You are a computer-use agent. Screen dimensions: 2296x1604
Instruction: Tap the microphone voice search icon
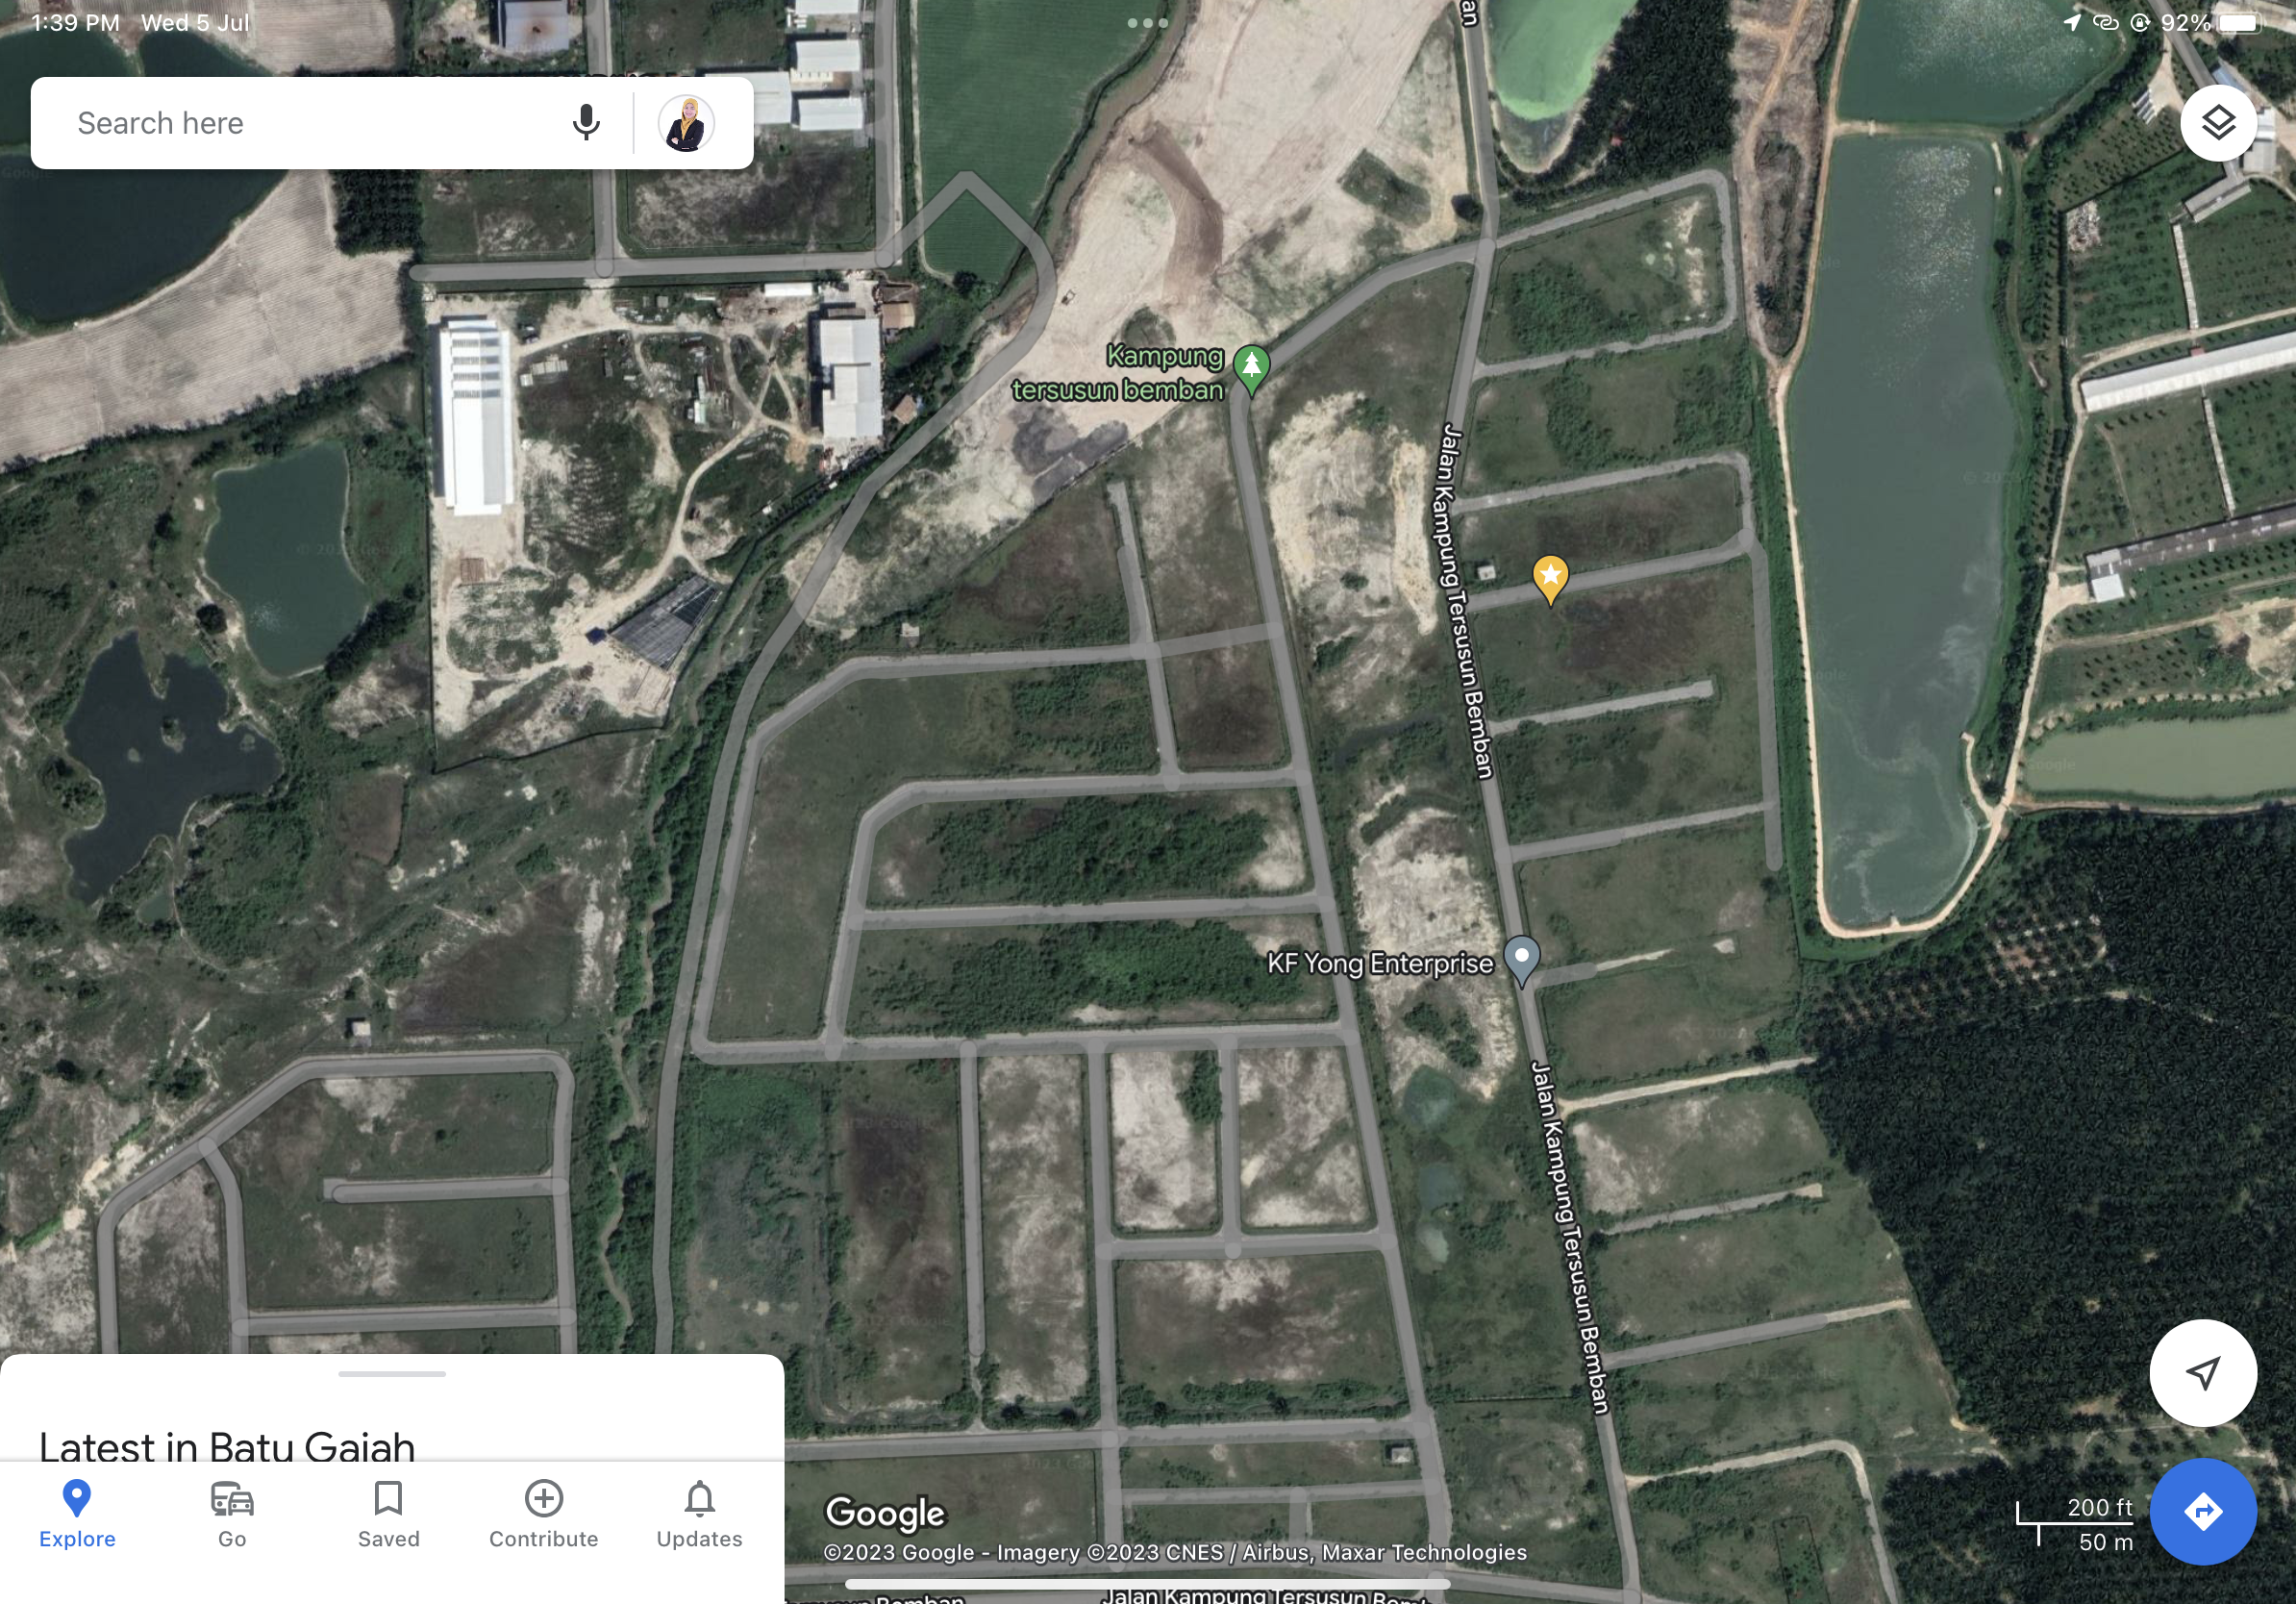[586, 123]
